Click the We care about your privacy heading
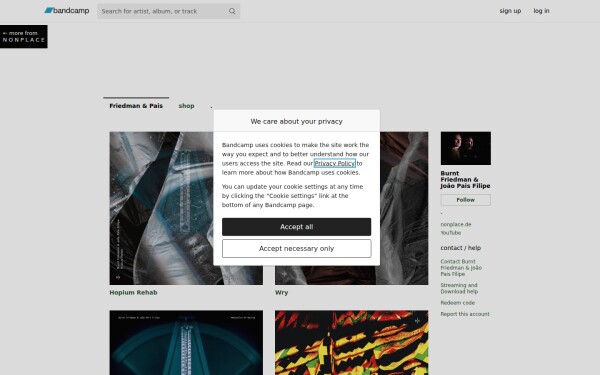The width and height of the screenshot is (600, 375). click(x=296, y=121)
